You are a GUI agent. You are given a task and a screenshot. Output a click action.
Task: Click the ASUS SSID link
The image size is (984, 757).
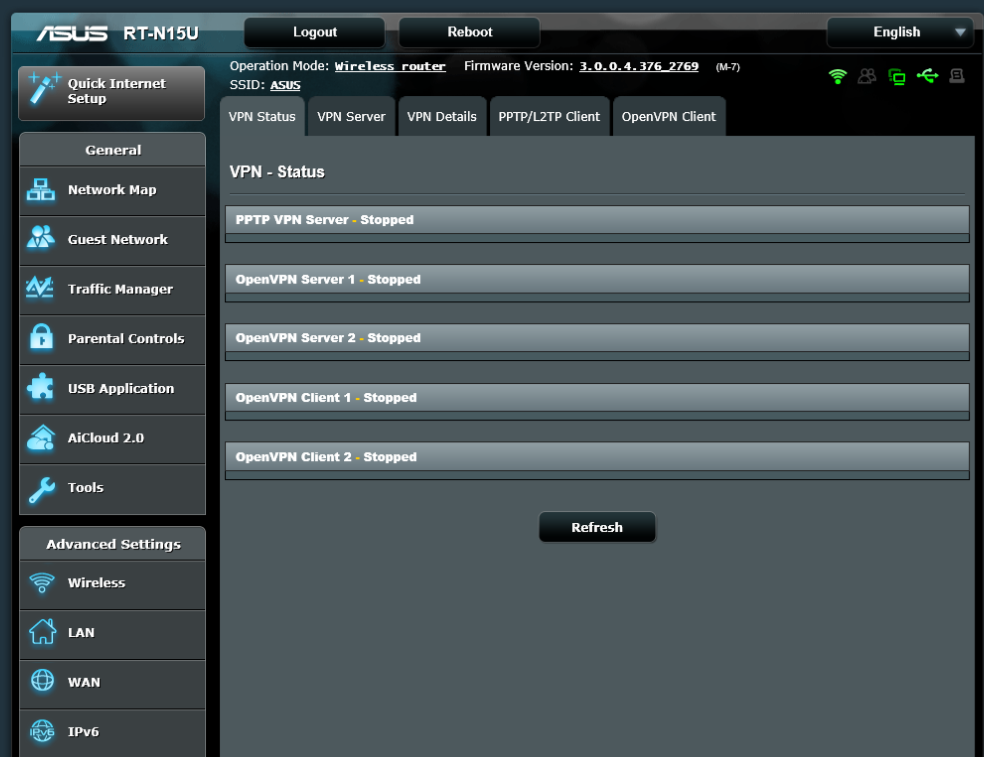point(285,85)
